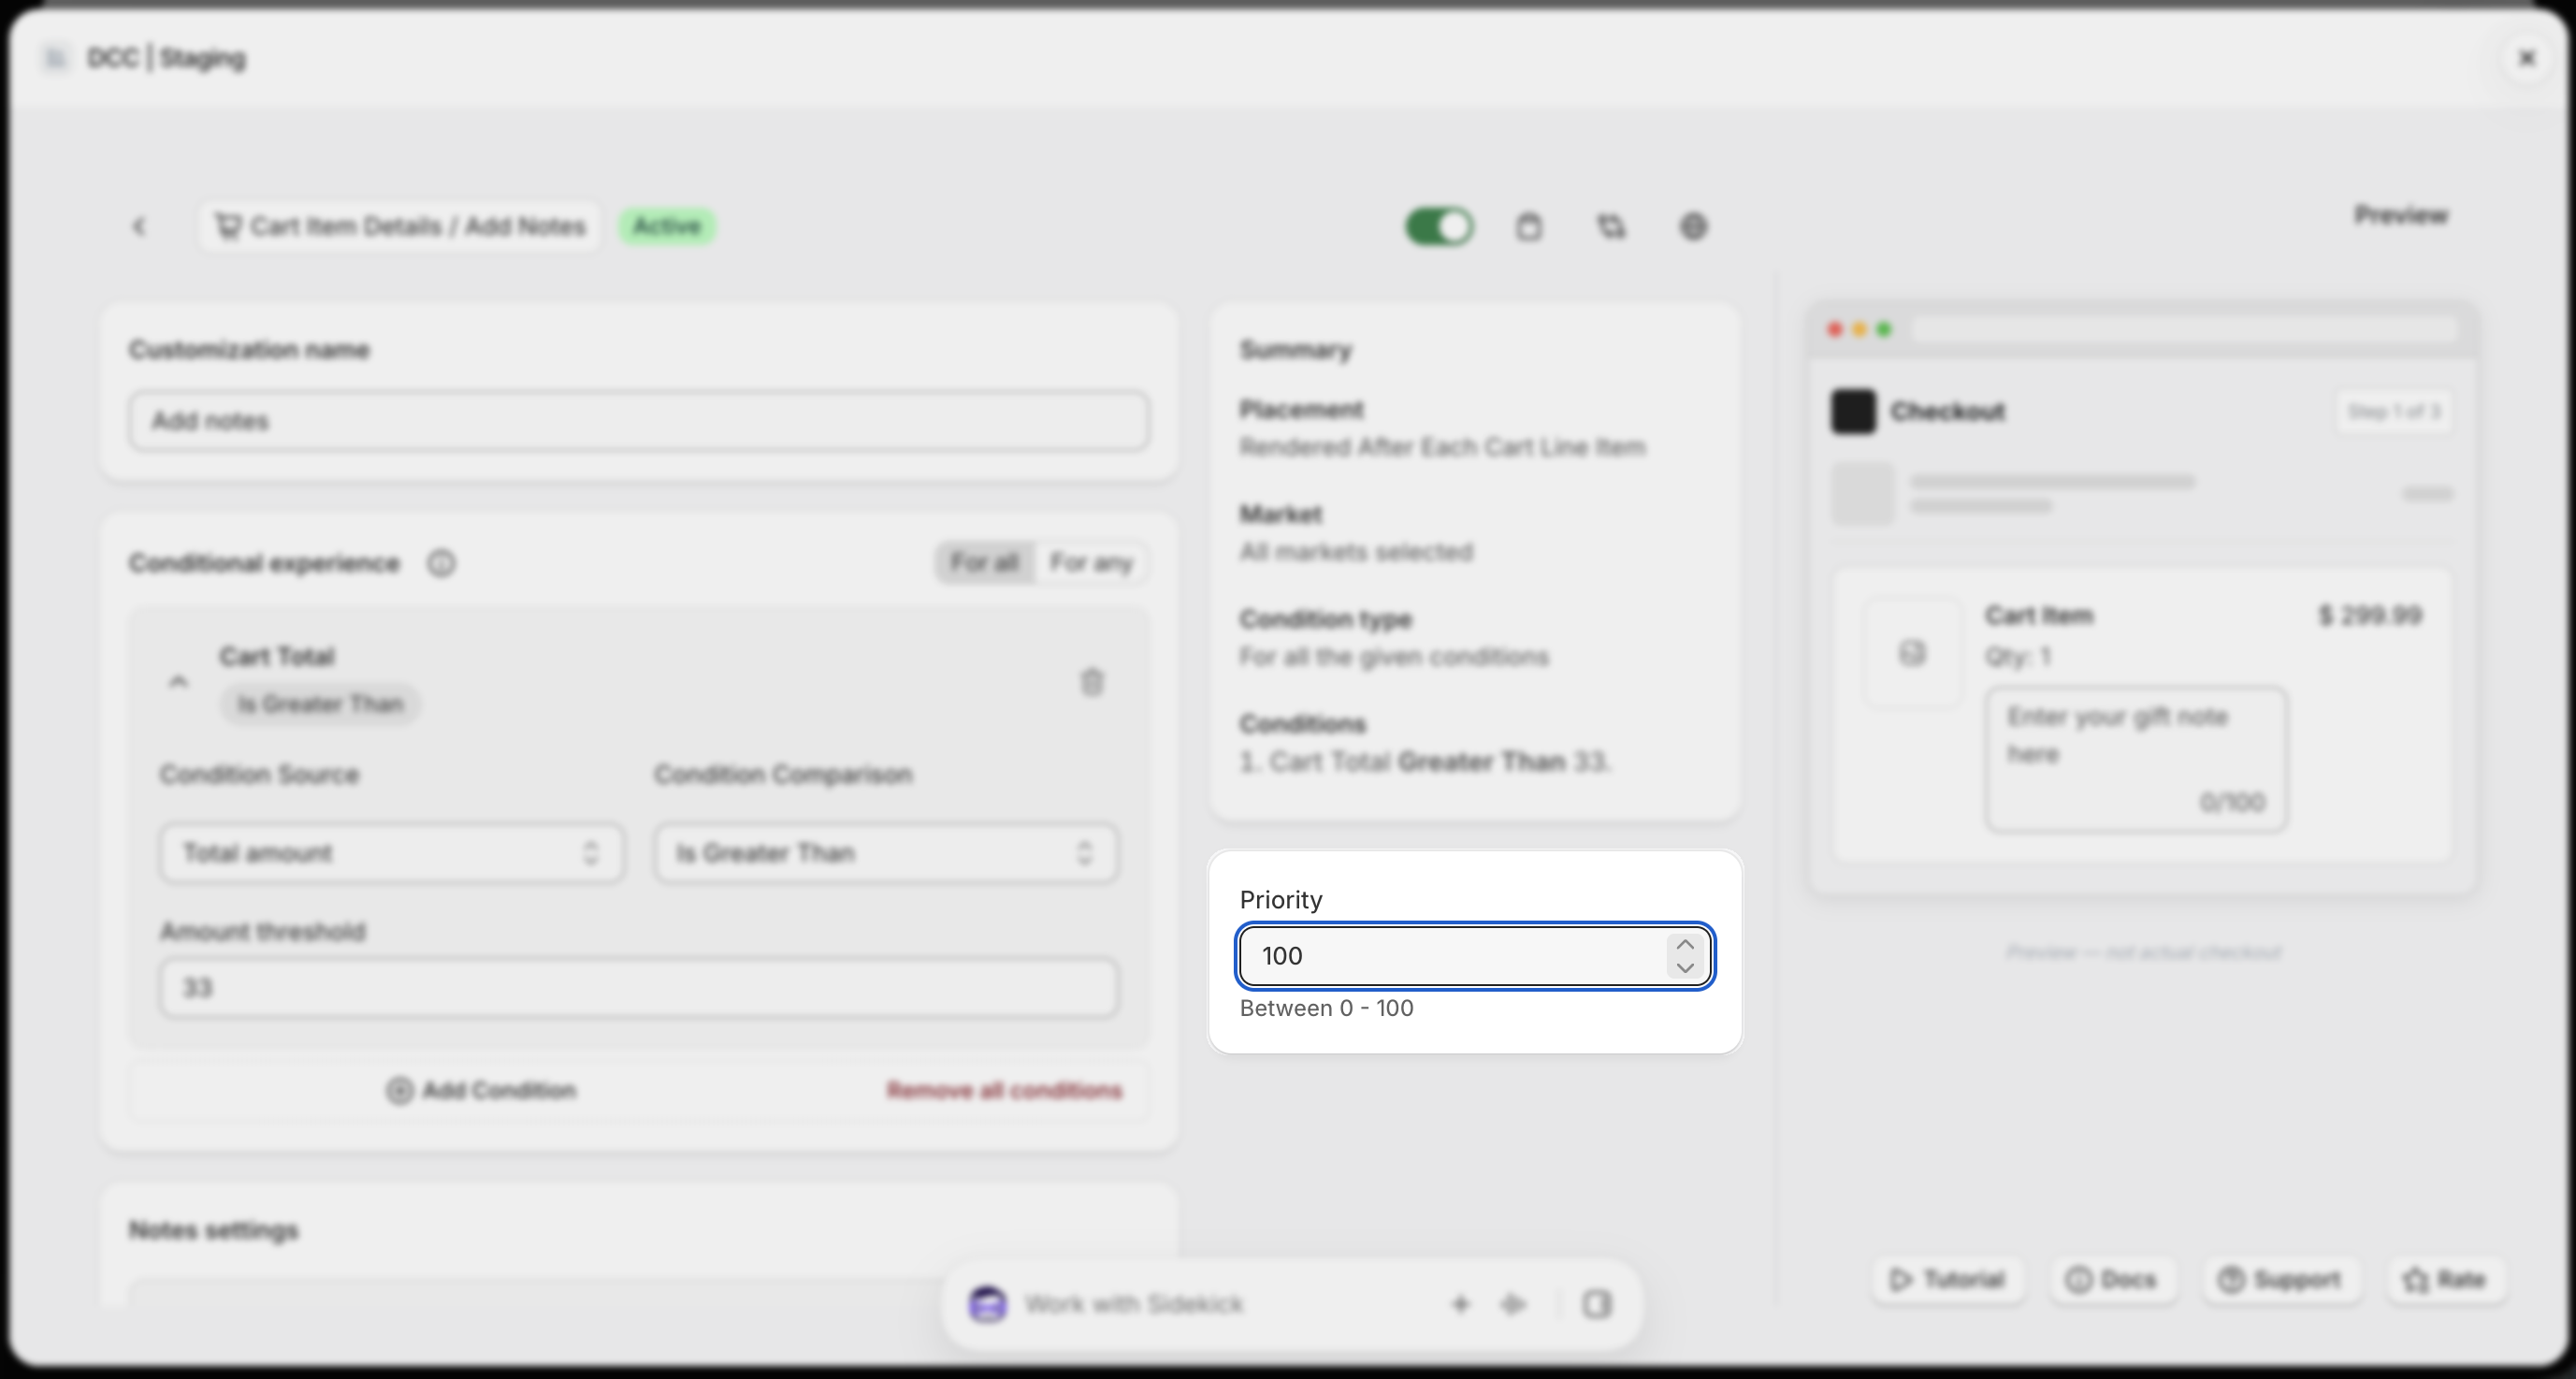Click the Support button
This screenshot has height=1379, width=2576.
point(2280,1279)
